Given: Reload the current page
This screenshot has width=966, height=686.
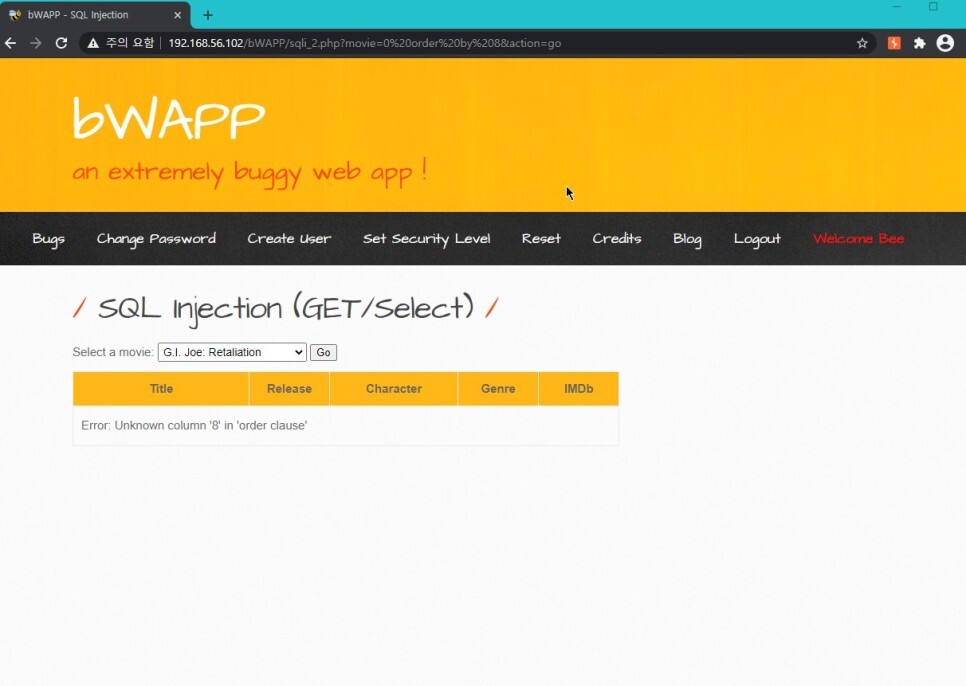Looking at the screenshot, I should 61,43.
